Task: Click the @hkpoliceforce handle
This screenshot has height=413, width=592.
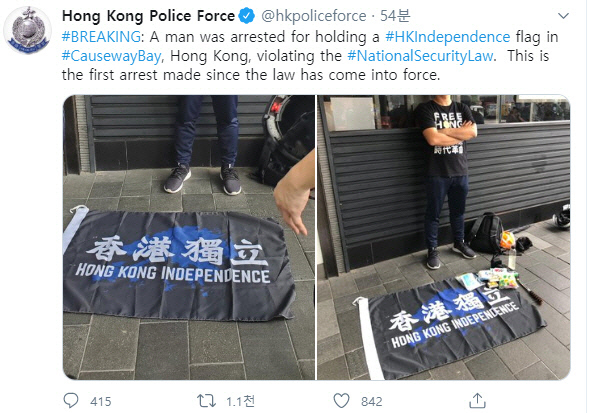Action: coord(314,16)
